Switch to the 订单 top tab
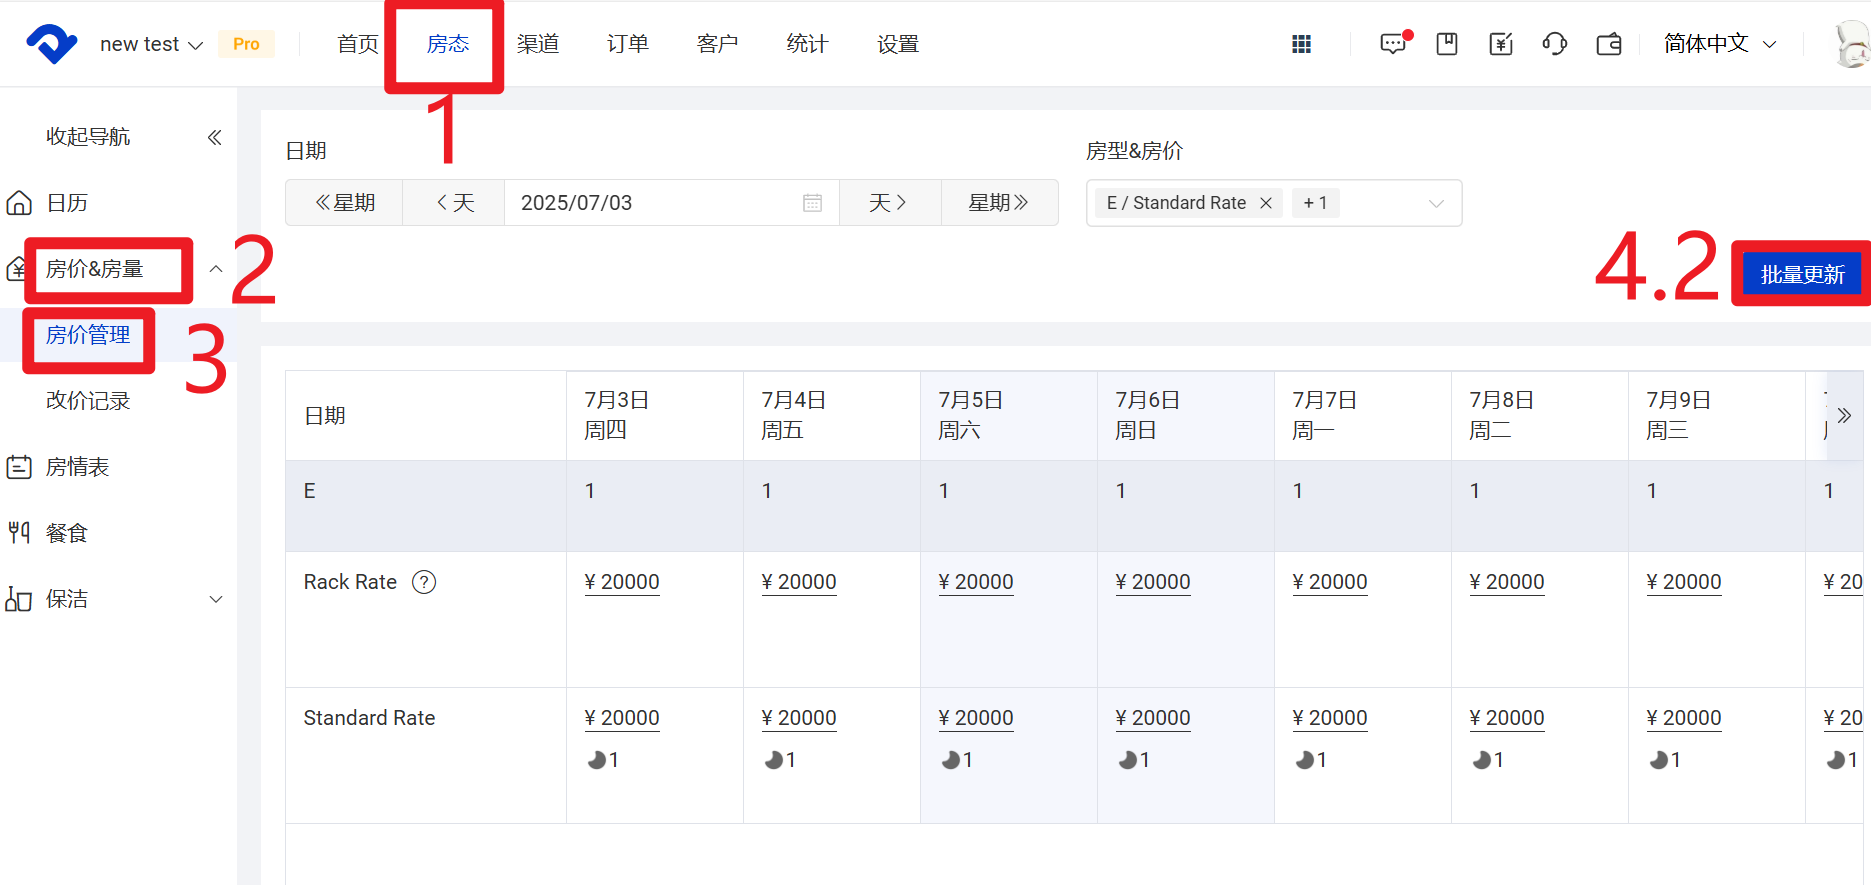This screenshot has width=1871, height=885. tap(627, 44)
